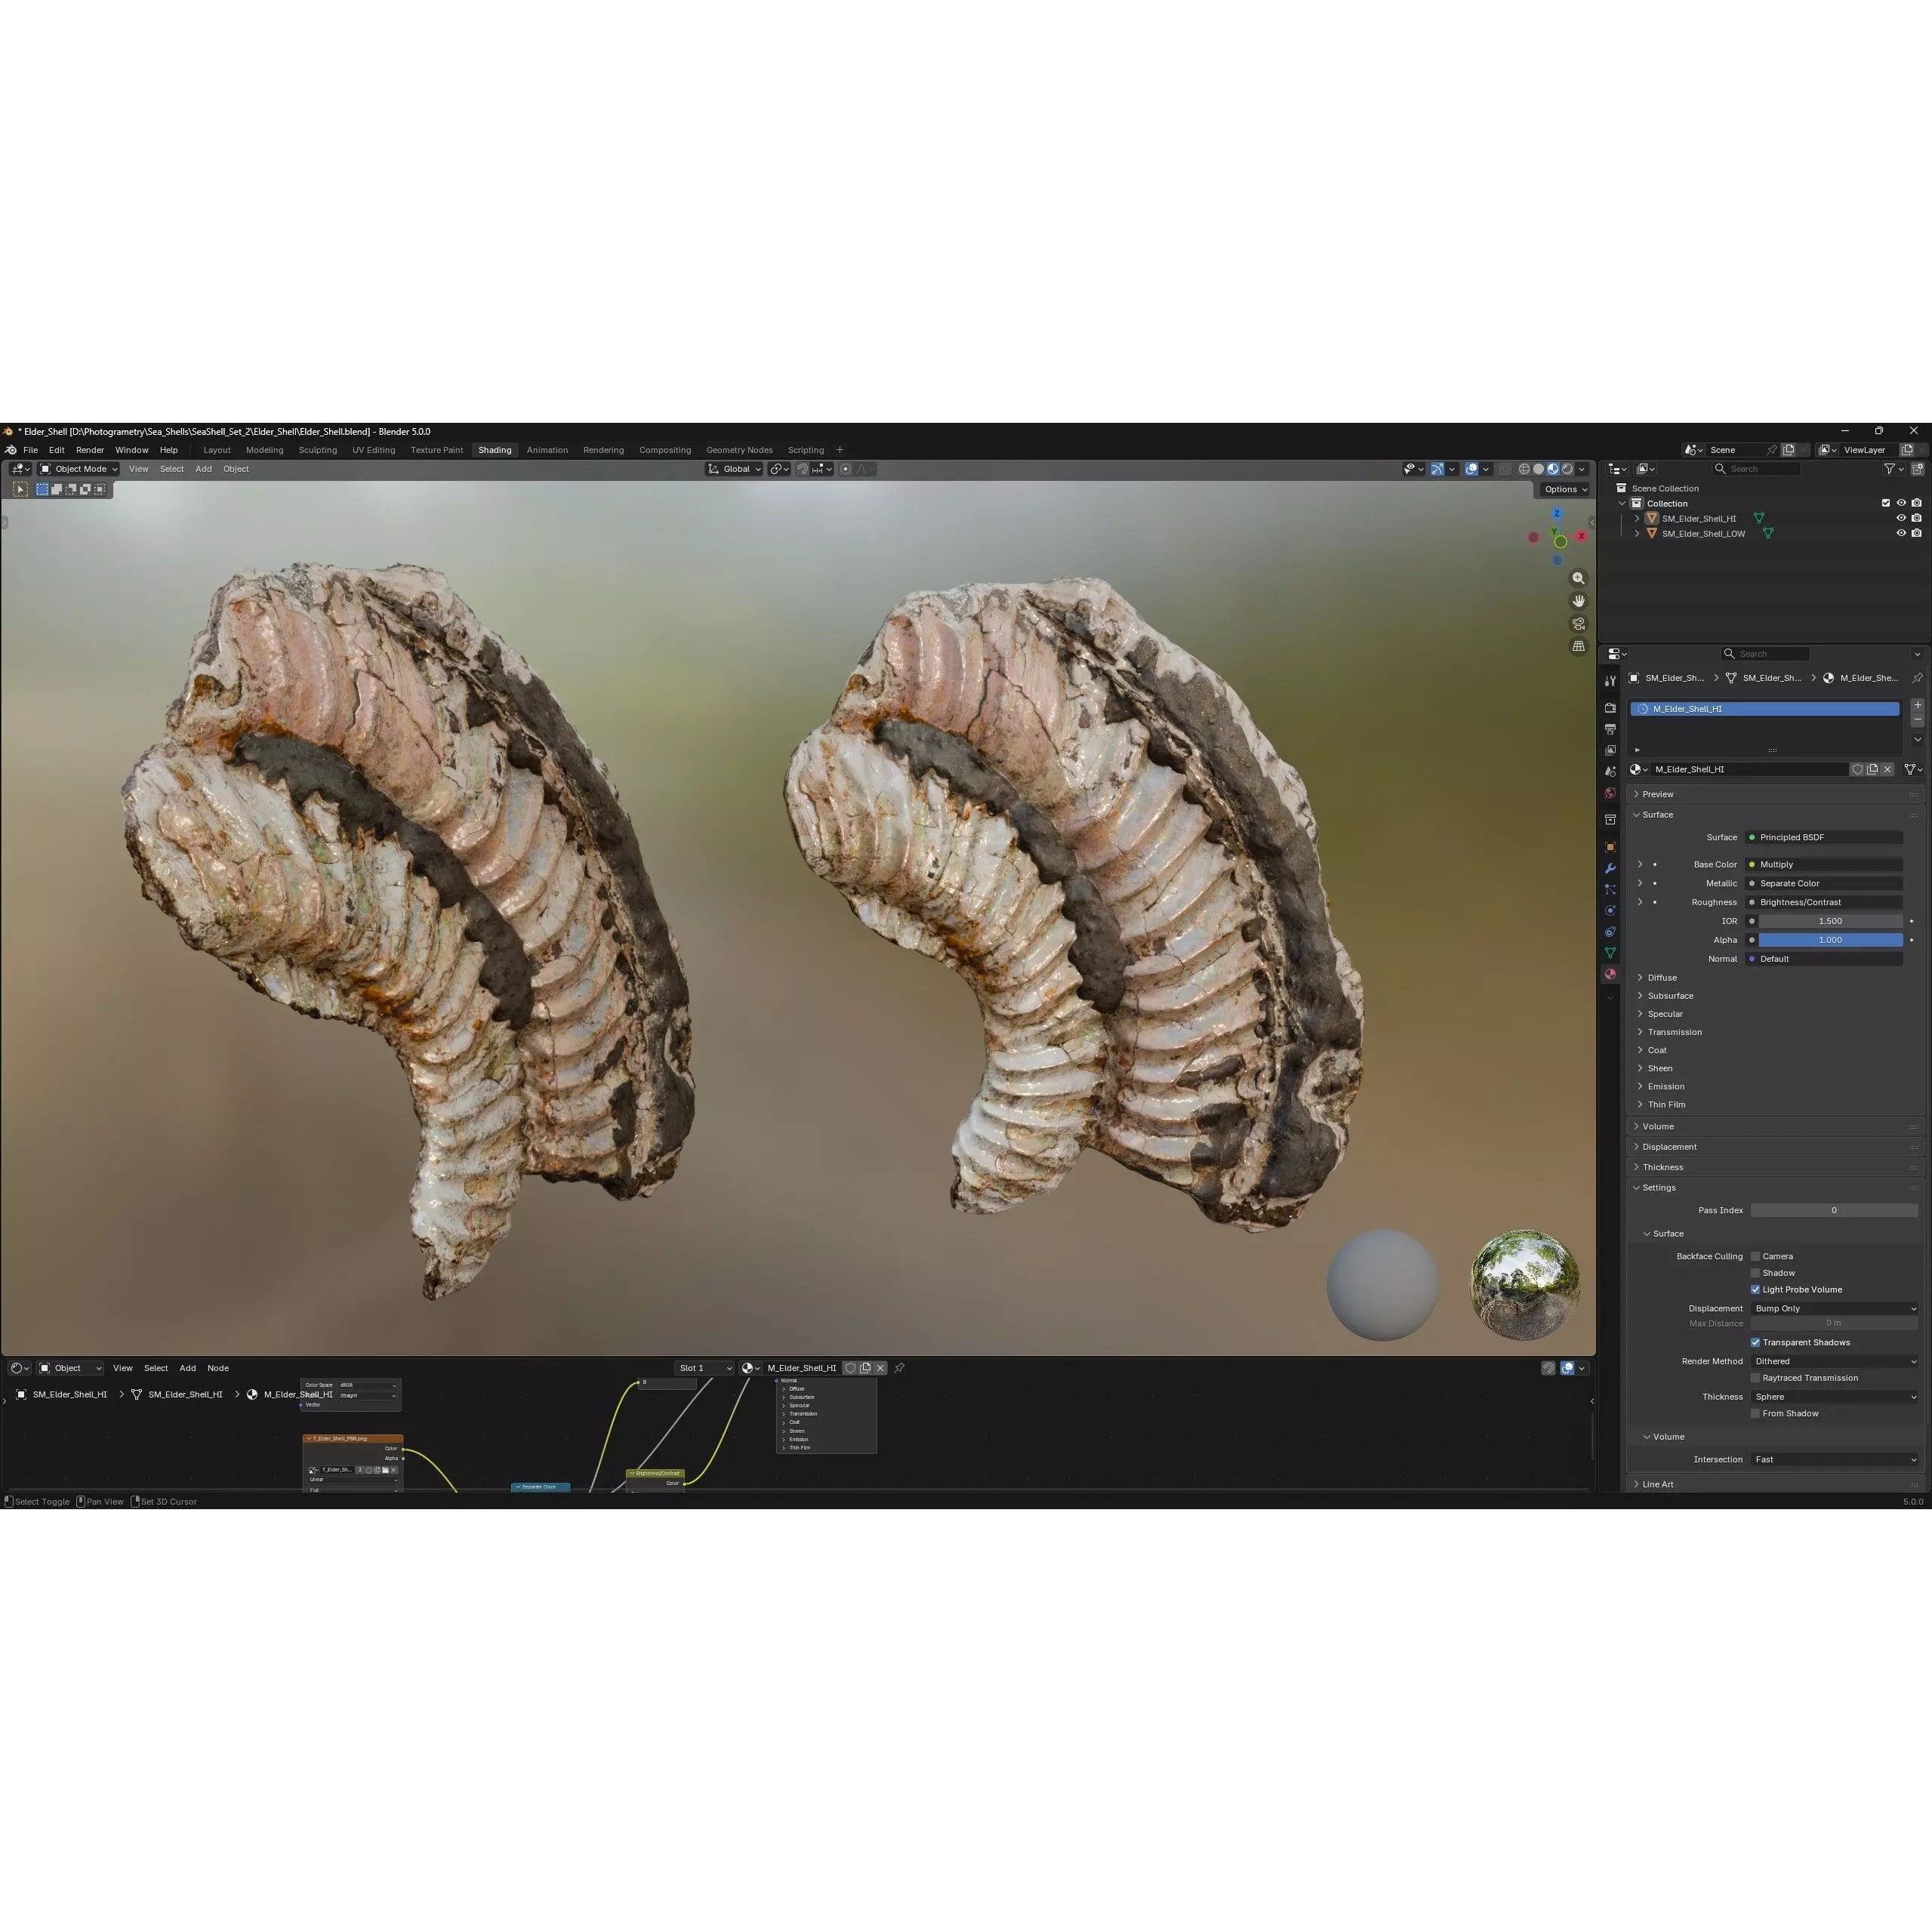
Task: Open the Render menu
Action: coord(90,450)
